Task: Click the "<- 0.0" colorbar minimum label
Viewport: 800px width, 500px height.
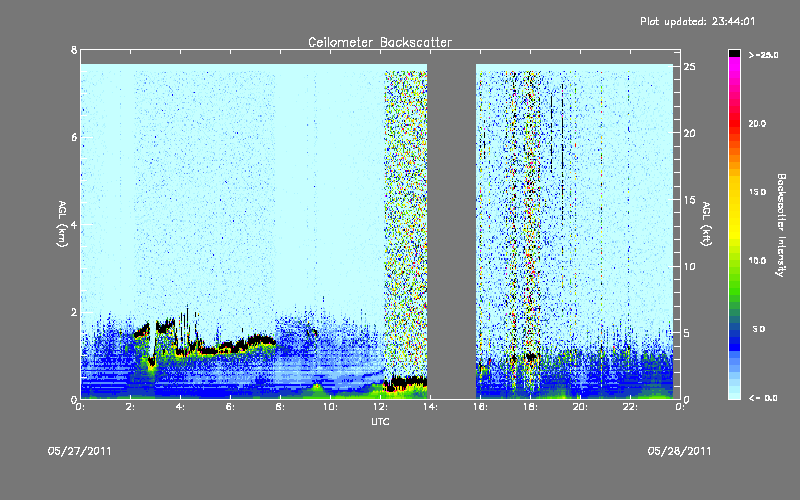Action: click(x=763, y=398)
